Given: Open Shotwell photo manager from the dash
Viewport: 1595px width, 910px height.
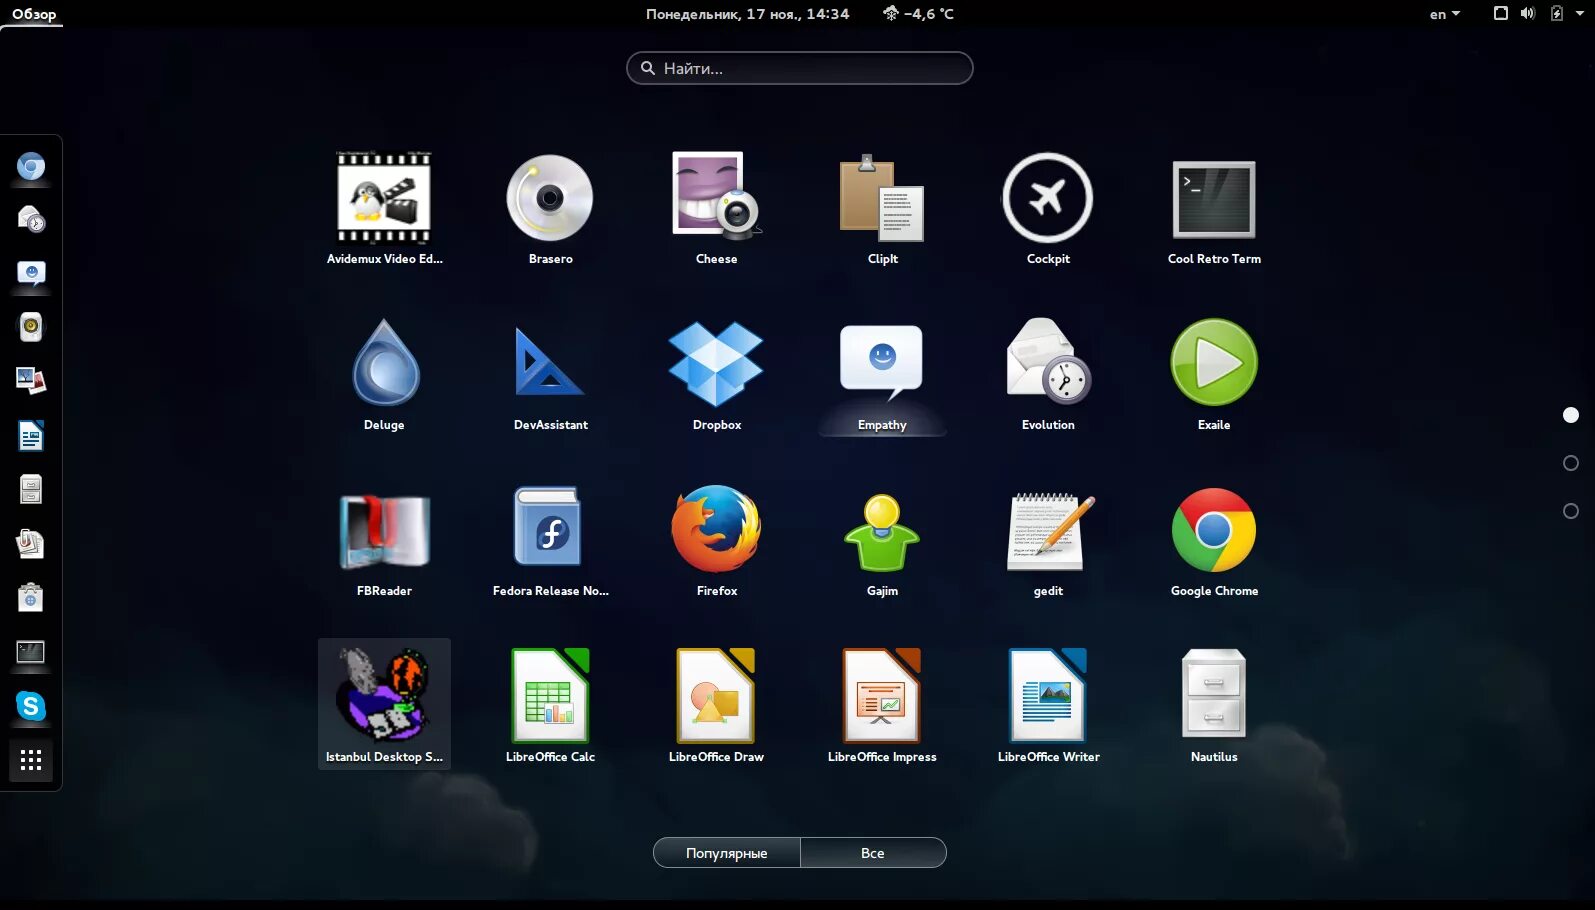Looking at the screenshot, I should pyautogui.click(x=31, y=381).
